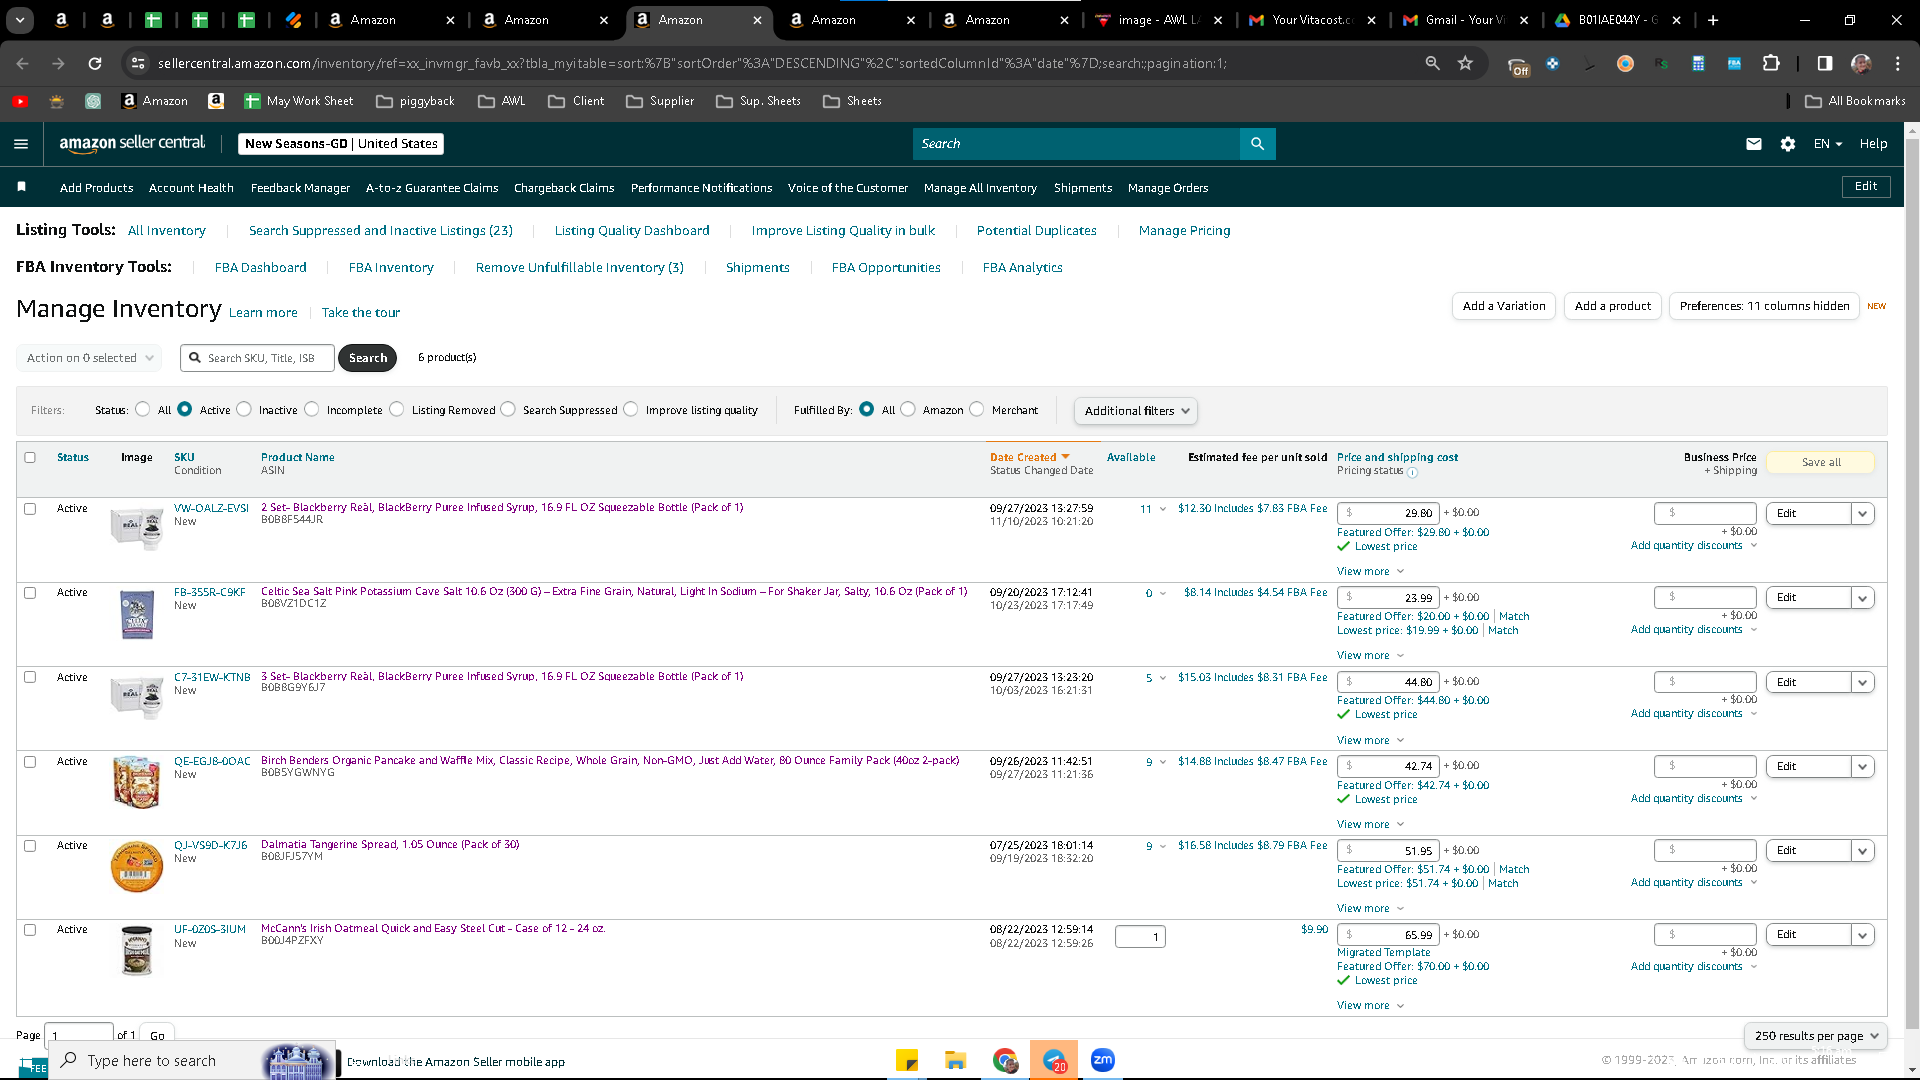Click the Add a Variation button
Image resolution: width=1920 pixels, height=1080 pixels.
[1503, 306]
